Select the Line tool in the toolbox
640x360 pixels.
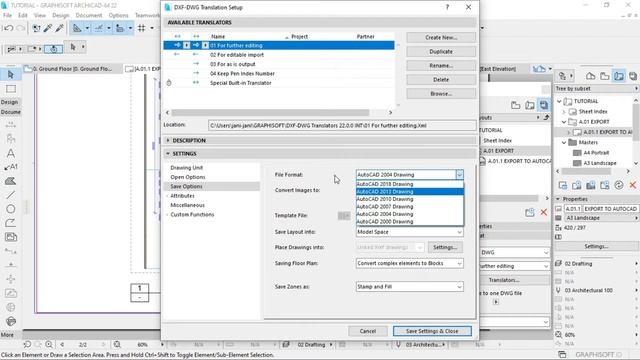tap(11, 195)
